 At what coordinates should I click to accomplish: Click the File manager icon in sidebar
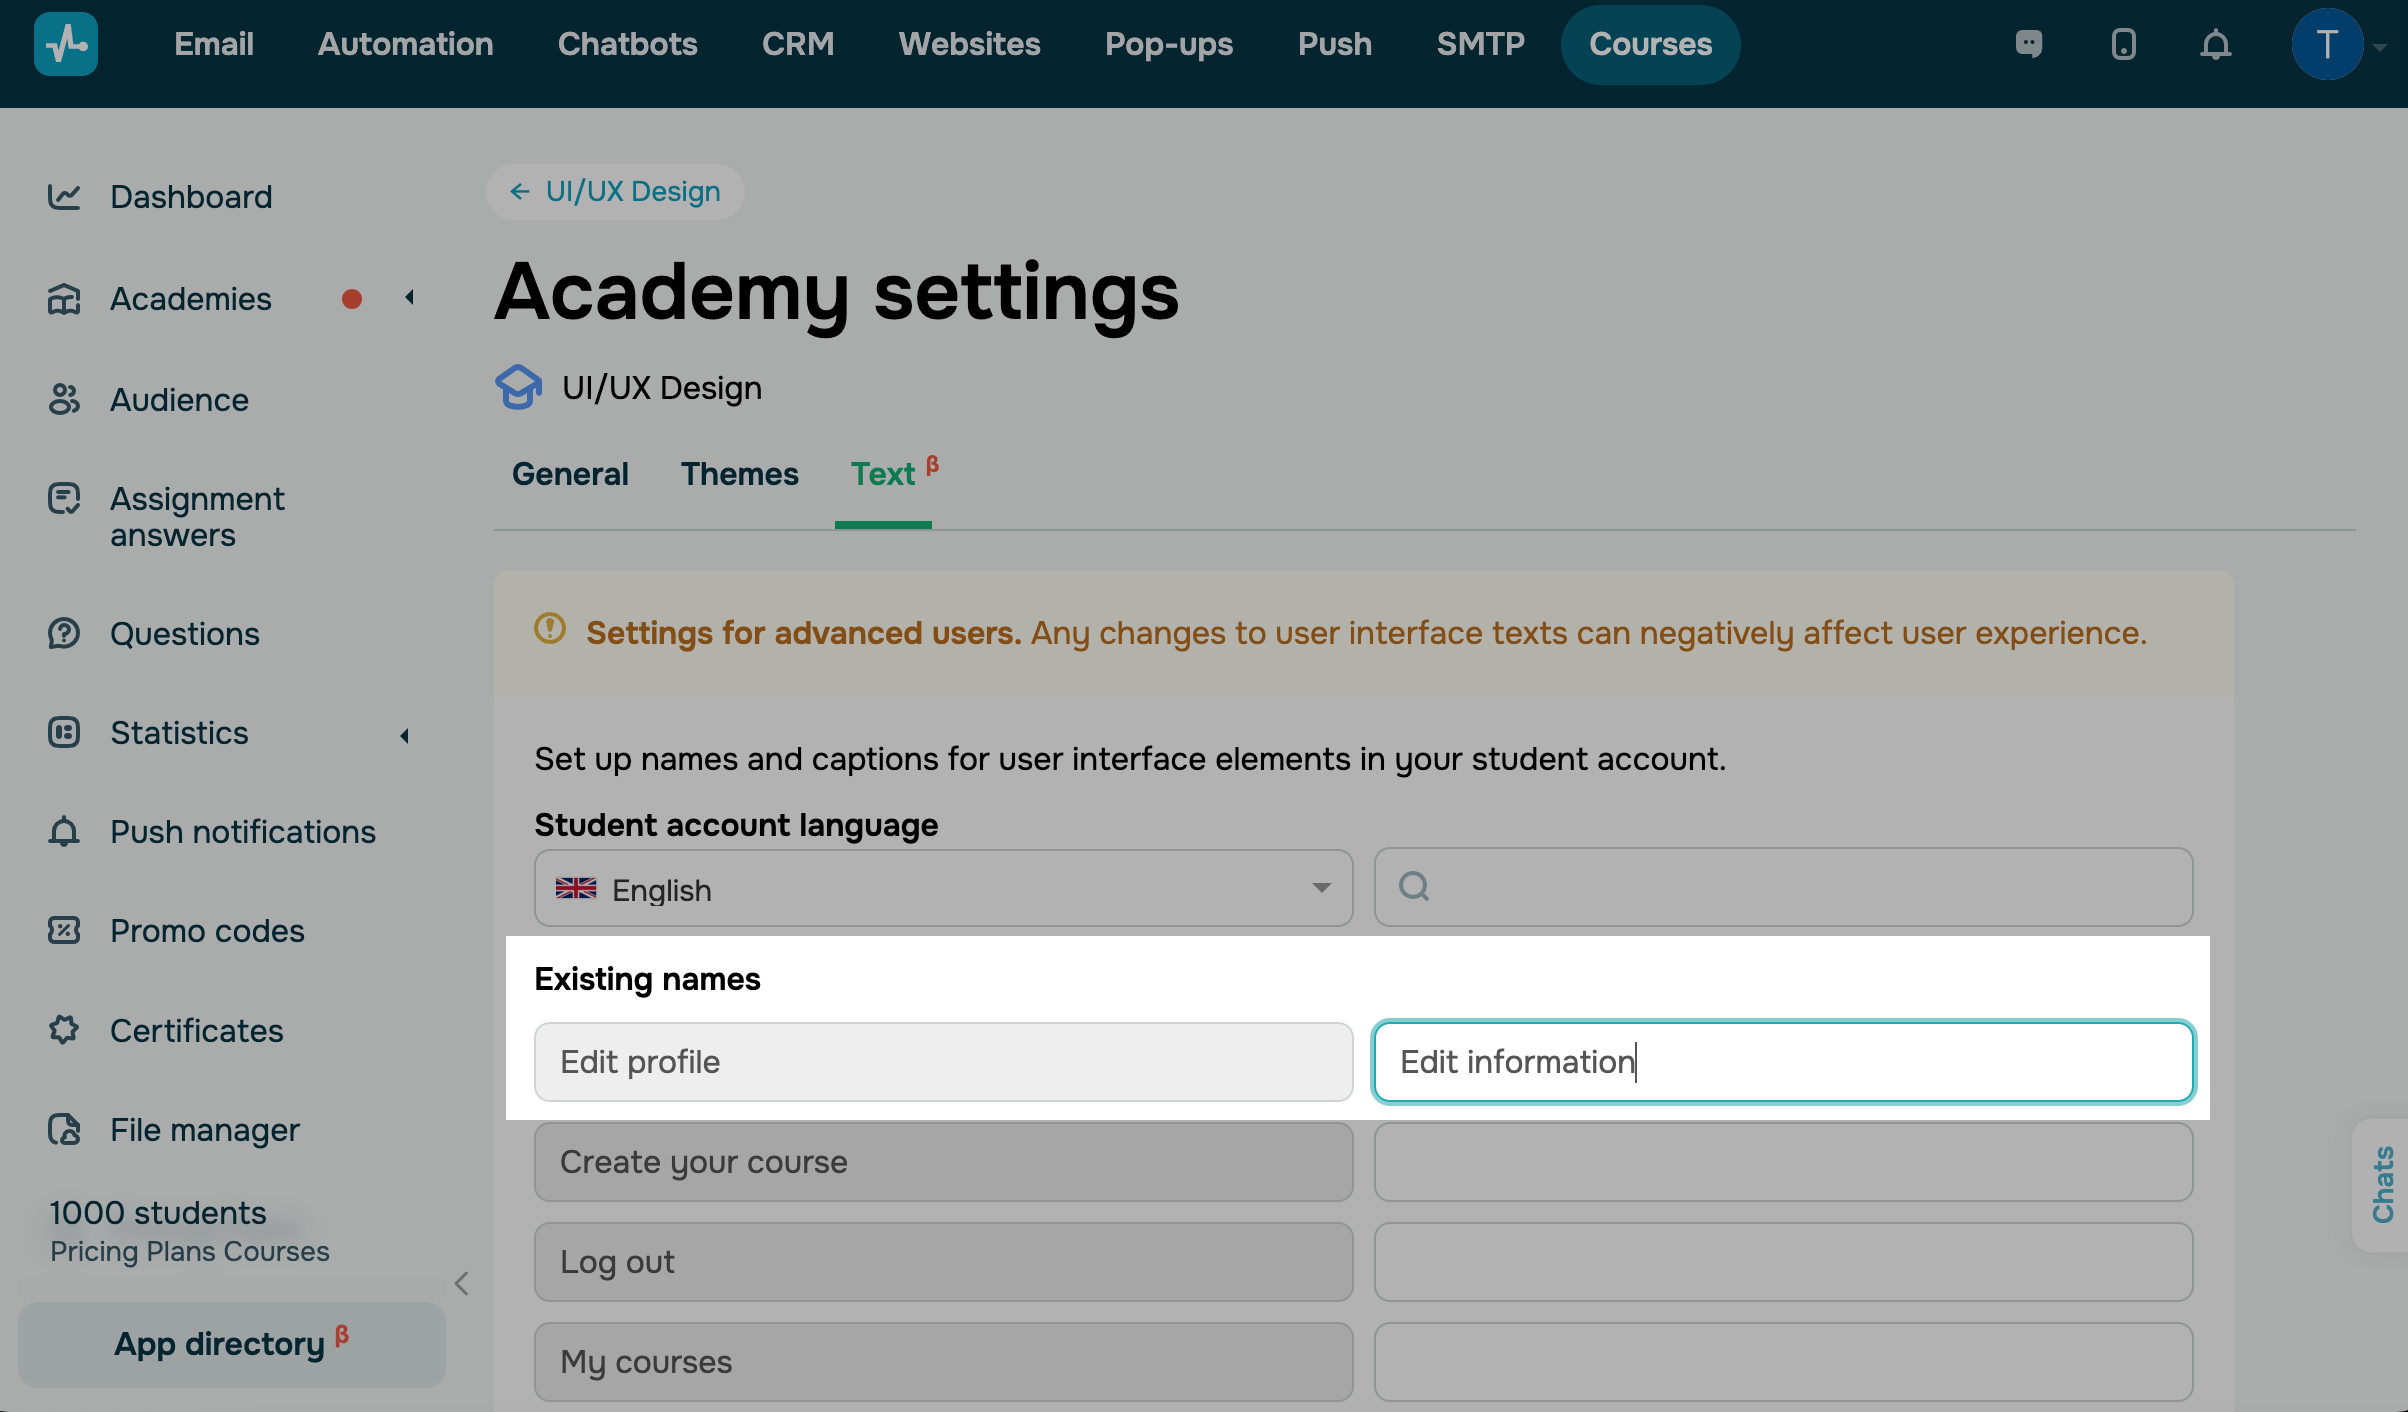[64, 1130]
